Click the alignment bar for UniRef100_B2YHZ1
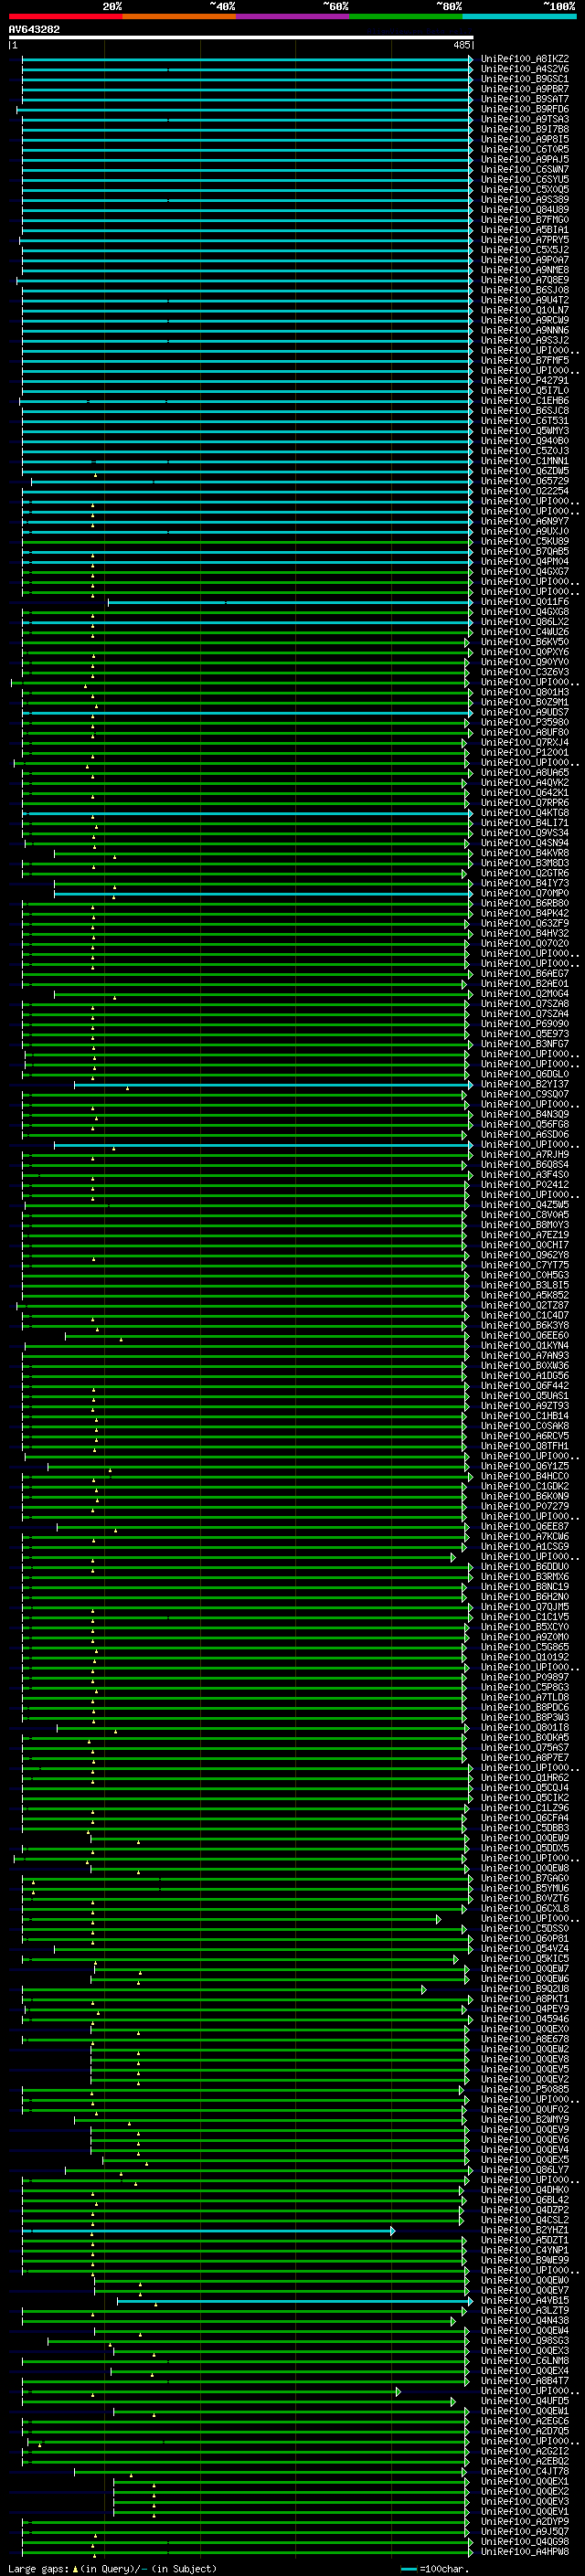 click(x=208, y=2231)
